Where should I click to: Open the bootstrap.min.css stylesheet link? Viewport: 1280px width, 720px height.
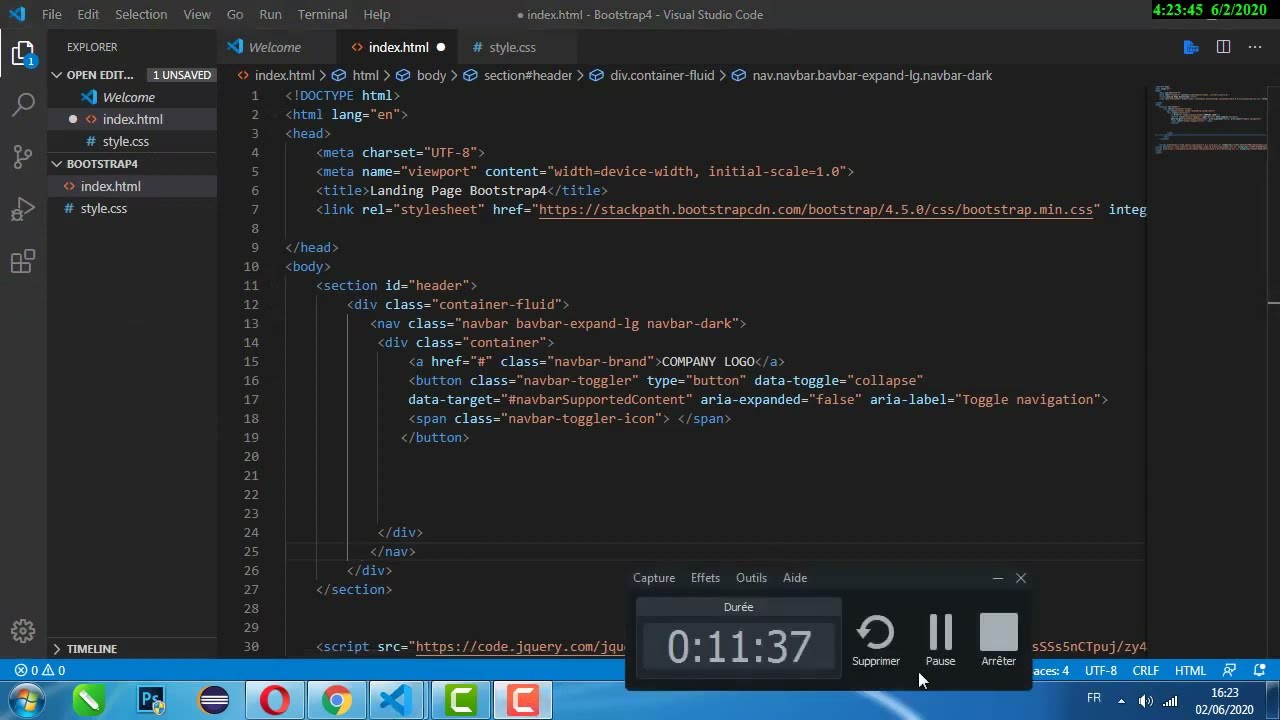pyautogui.click(x=816, y=210)
